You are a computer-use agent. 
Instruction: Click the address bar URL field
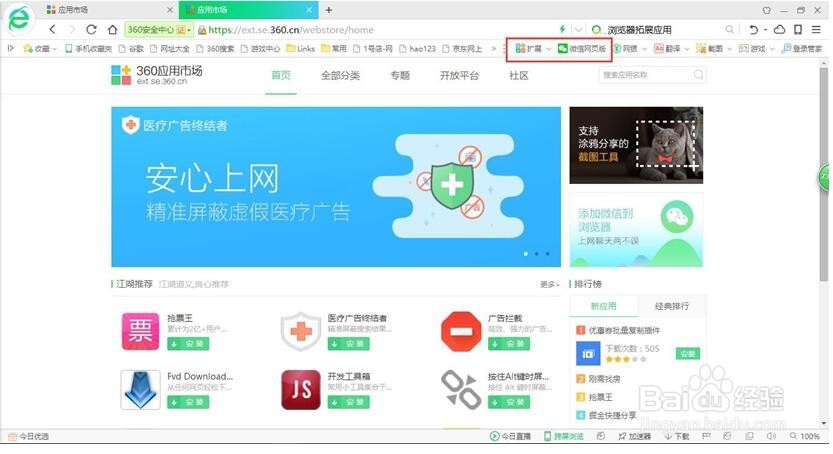(372, 30)
